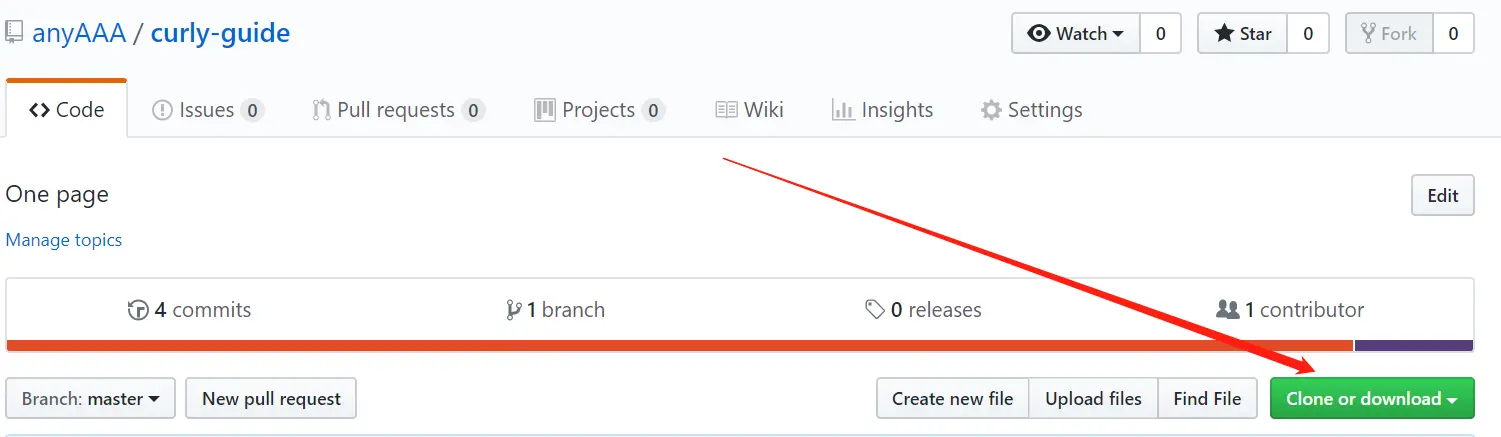Open the Clone or download dropdown

pyautogui.click(x=1372, y=398)
